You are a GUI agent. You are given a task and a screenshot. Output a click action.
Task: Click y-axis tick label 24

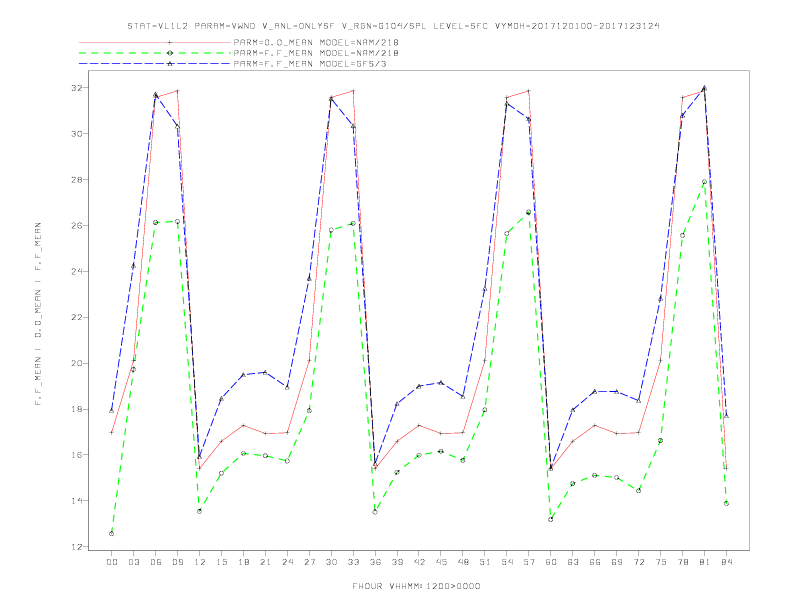pyautogui.click(x=77, y=272)
